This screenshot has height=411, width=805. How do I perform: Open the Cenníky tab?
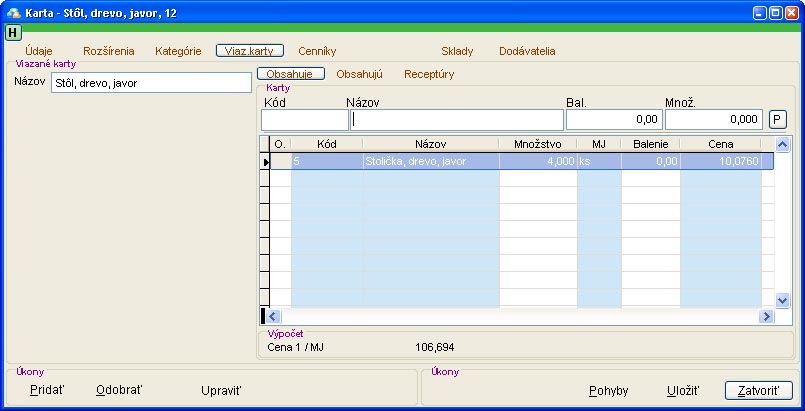click(317, 51)
